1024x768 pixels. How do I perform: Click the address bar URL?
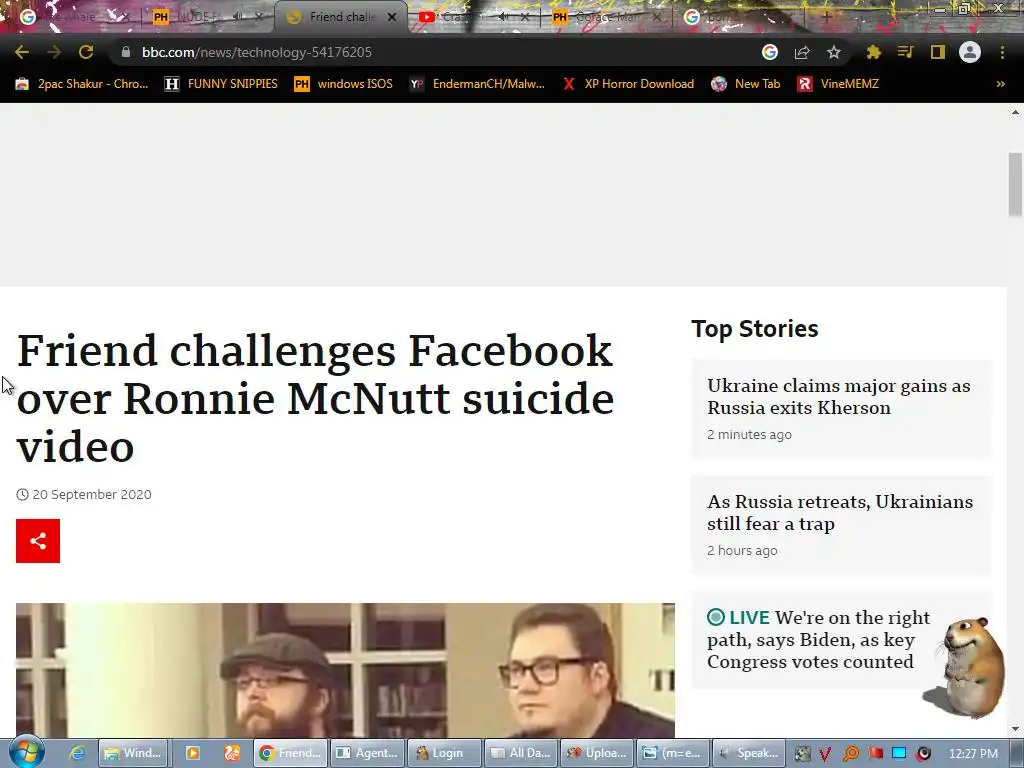[x=257, y=52]
